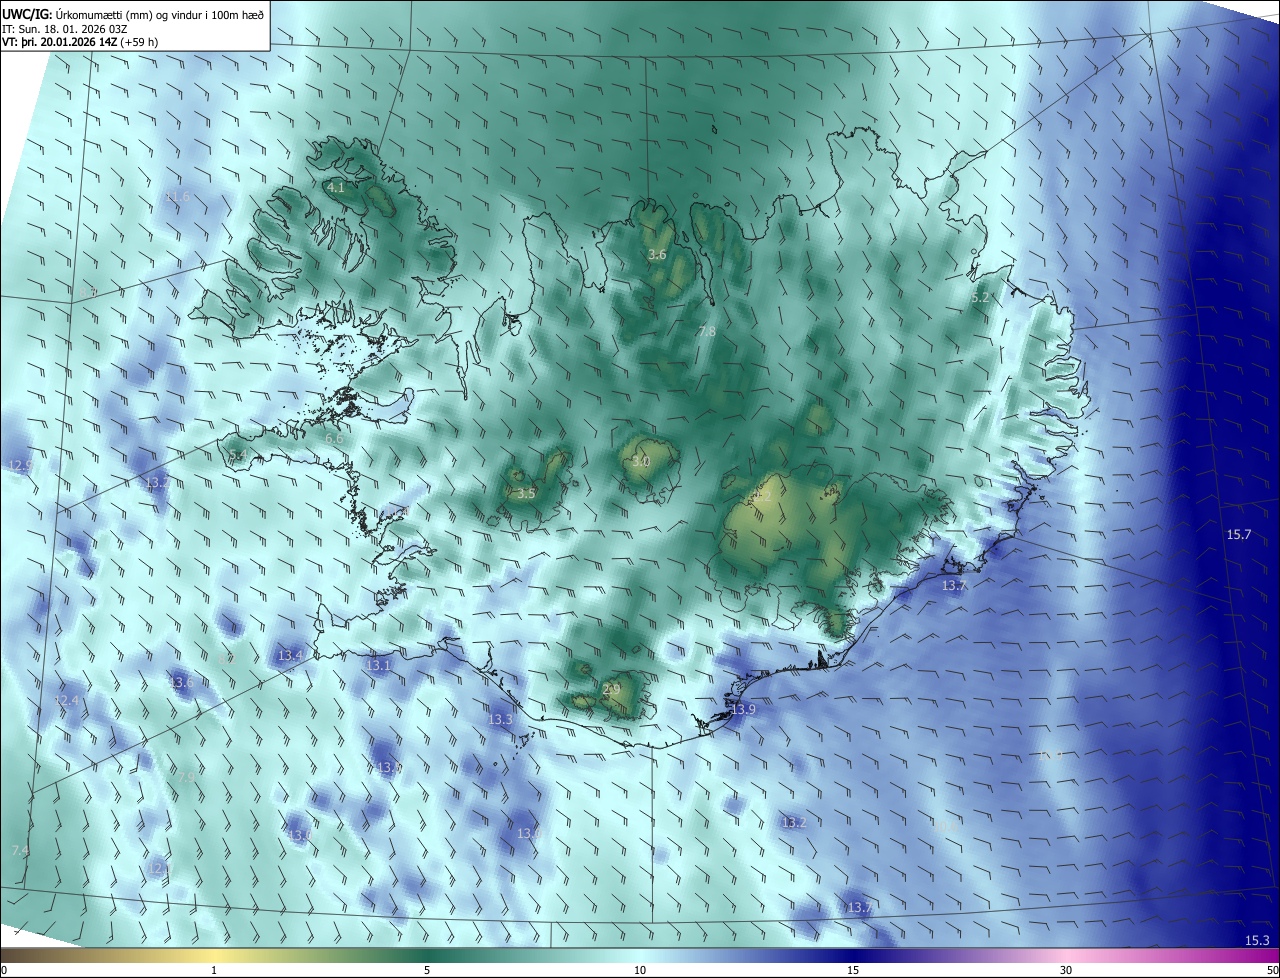Click the 15.3 value in bottom-right corner
The image size is (1280, 978).
click(x=1257, y=941)
